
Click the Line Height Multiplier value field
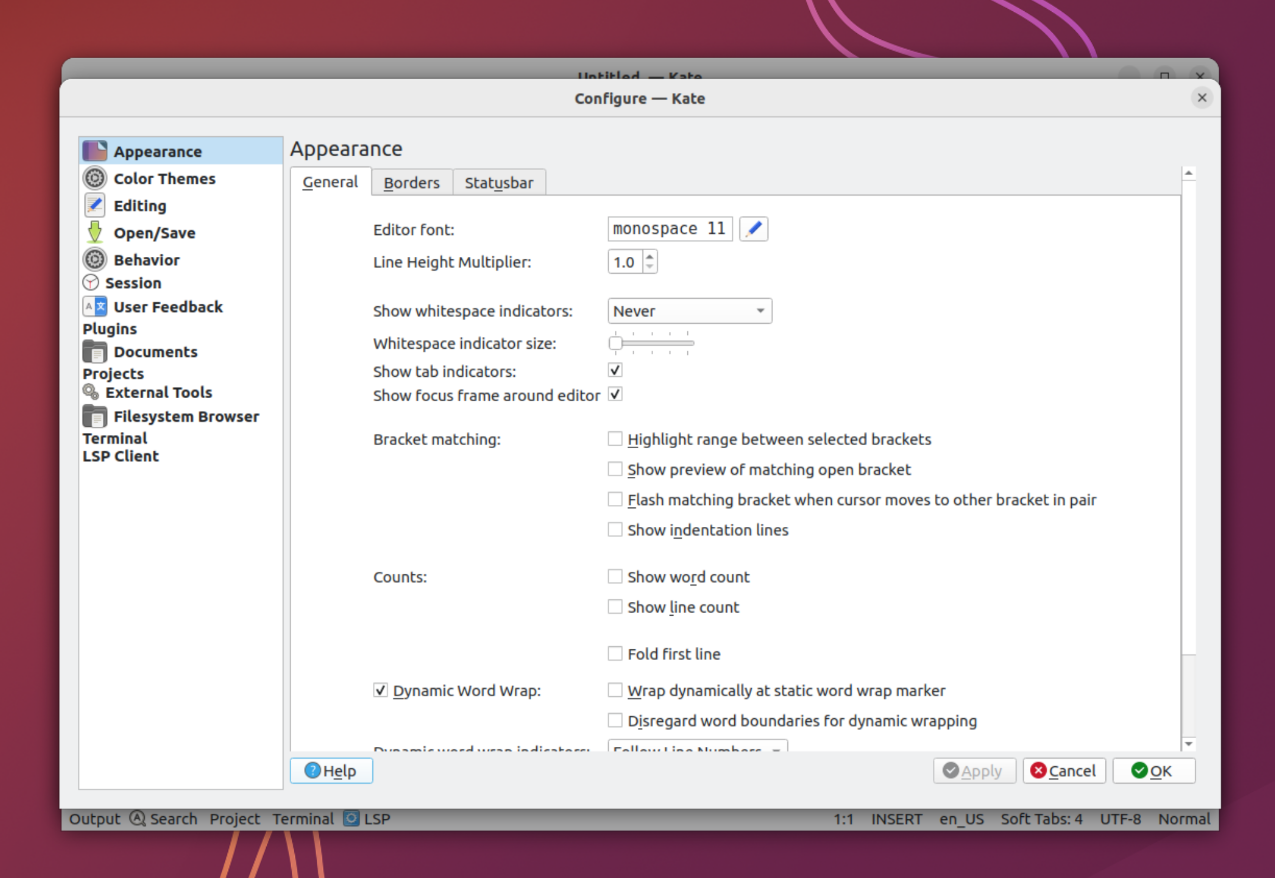pyautogui.click(x=626, y=262)
